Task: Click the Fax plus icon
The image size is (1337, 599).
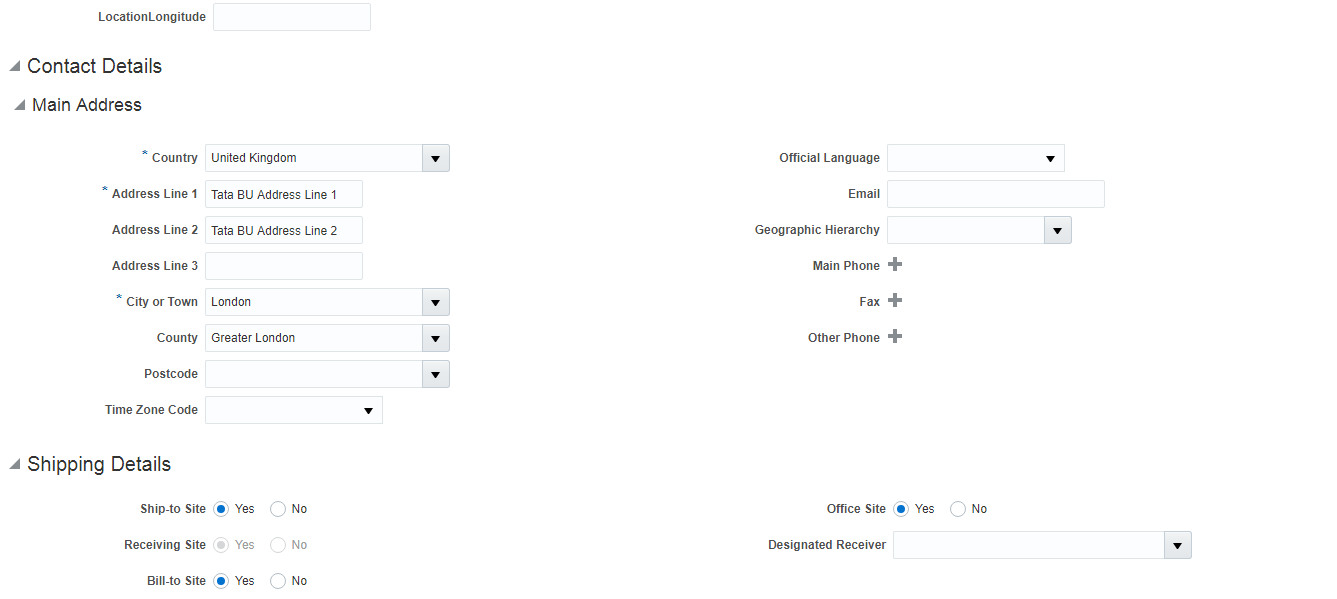Action: click(895, 301)
